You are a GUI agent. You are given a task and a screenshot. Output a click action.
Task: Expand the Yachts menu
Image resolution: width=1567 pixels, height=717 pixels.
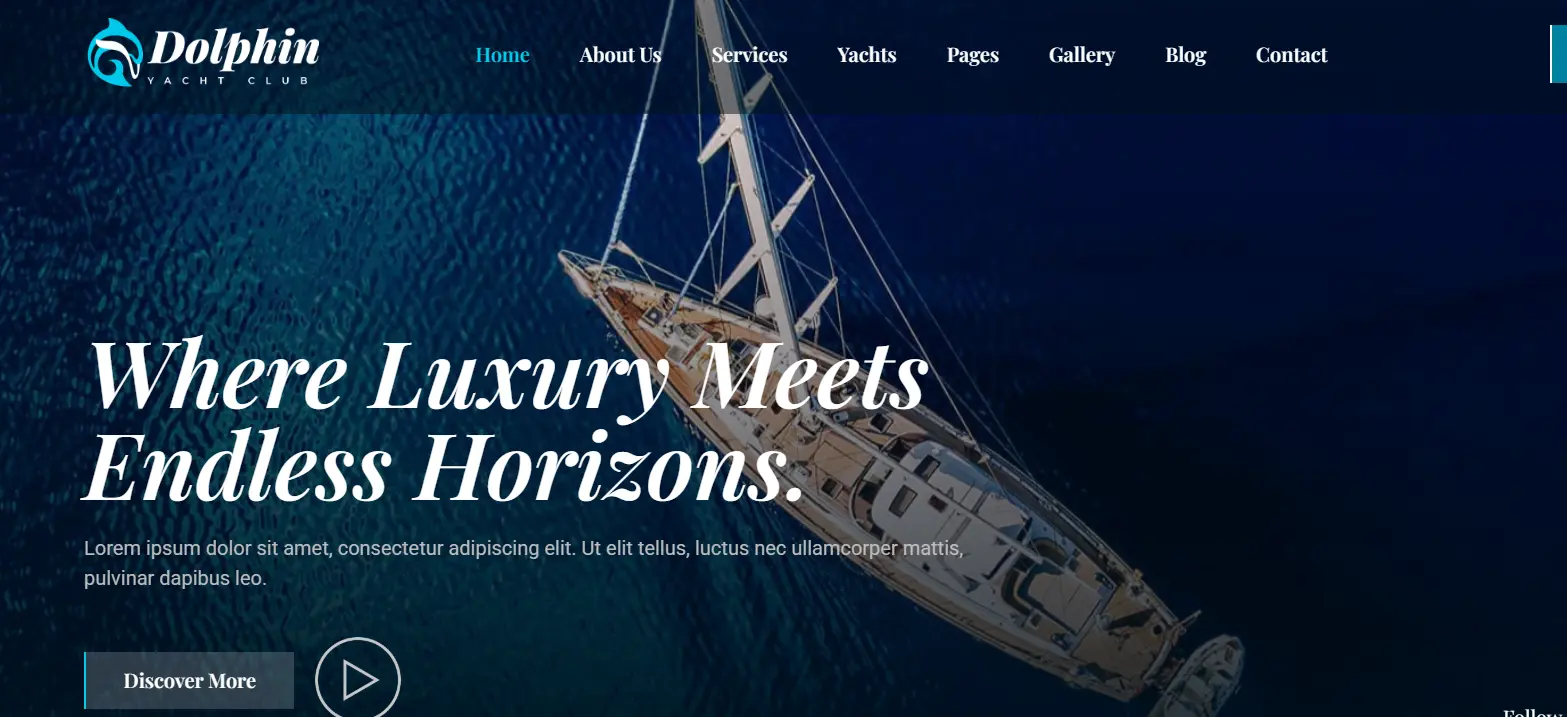click(x=866, y=55)
